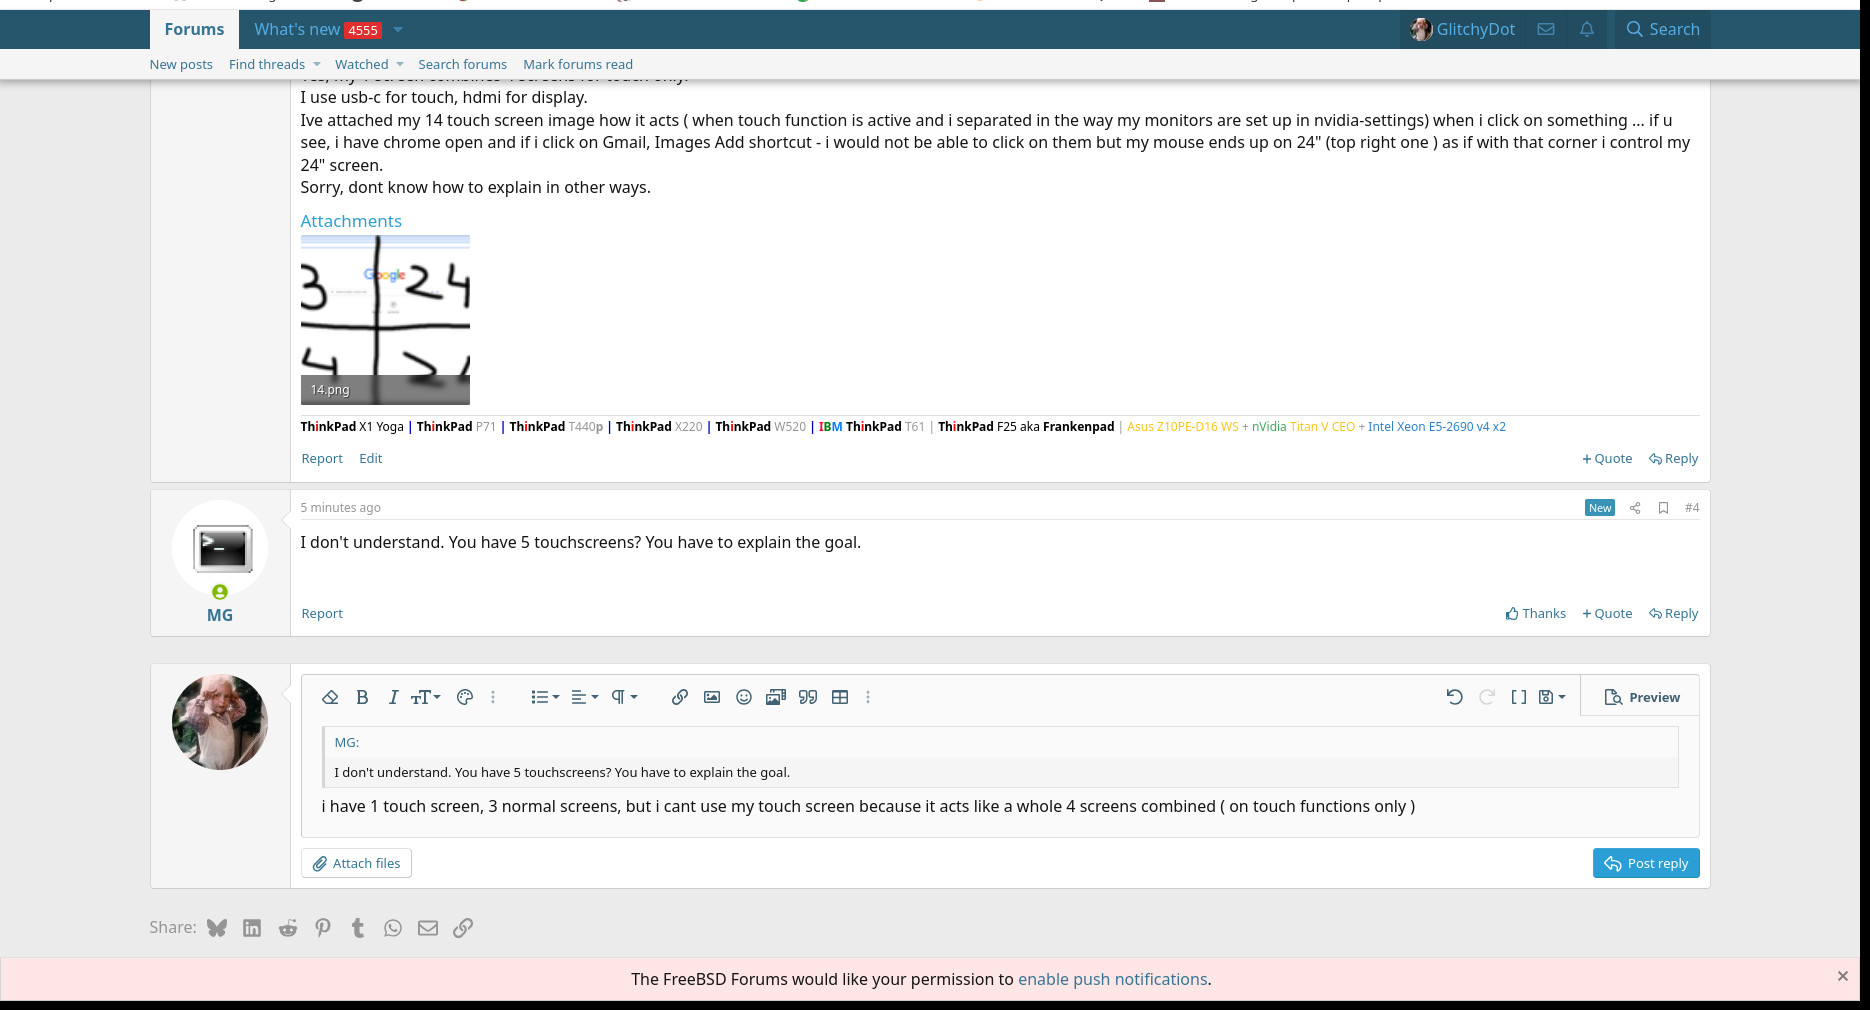
Task: Open the smilies emoji picker
Action: coord(743,697)
